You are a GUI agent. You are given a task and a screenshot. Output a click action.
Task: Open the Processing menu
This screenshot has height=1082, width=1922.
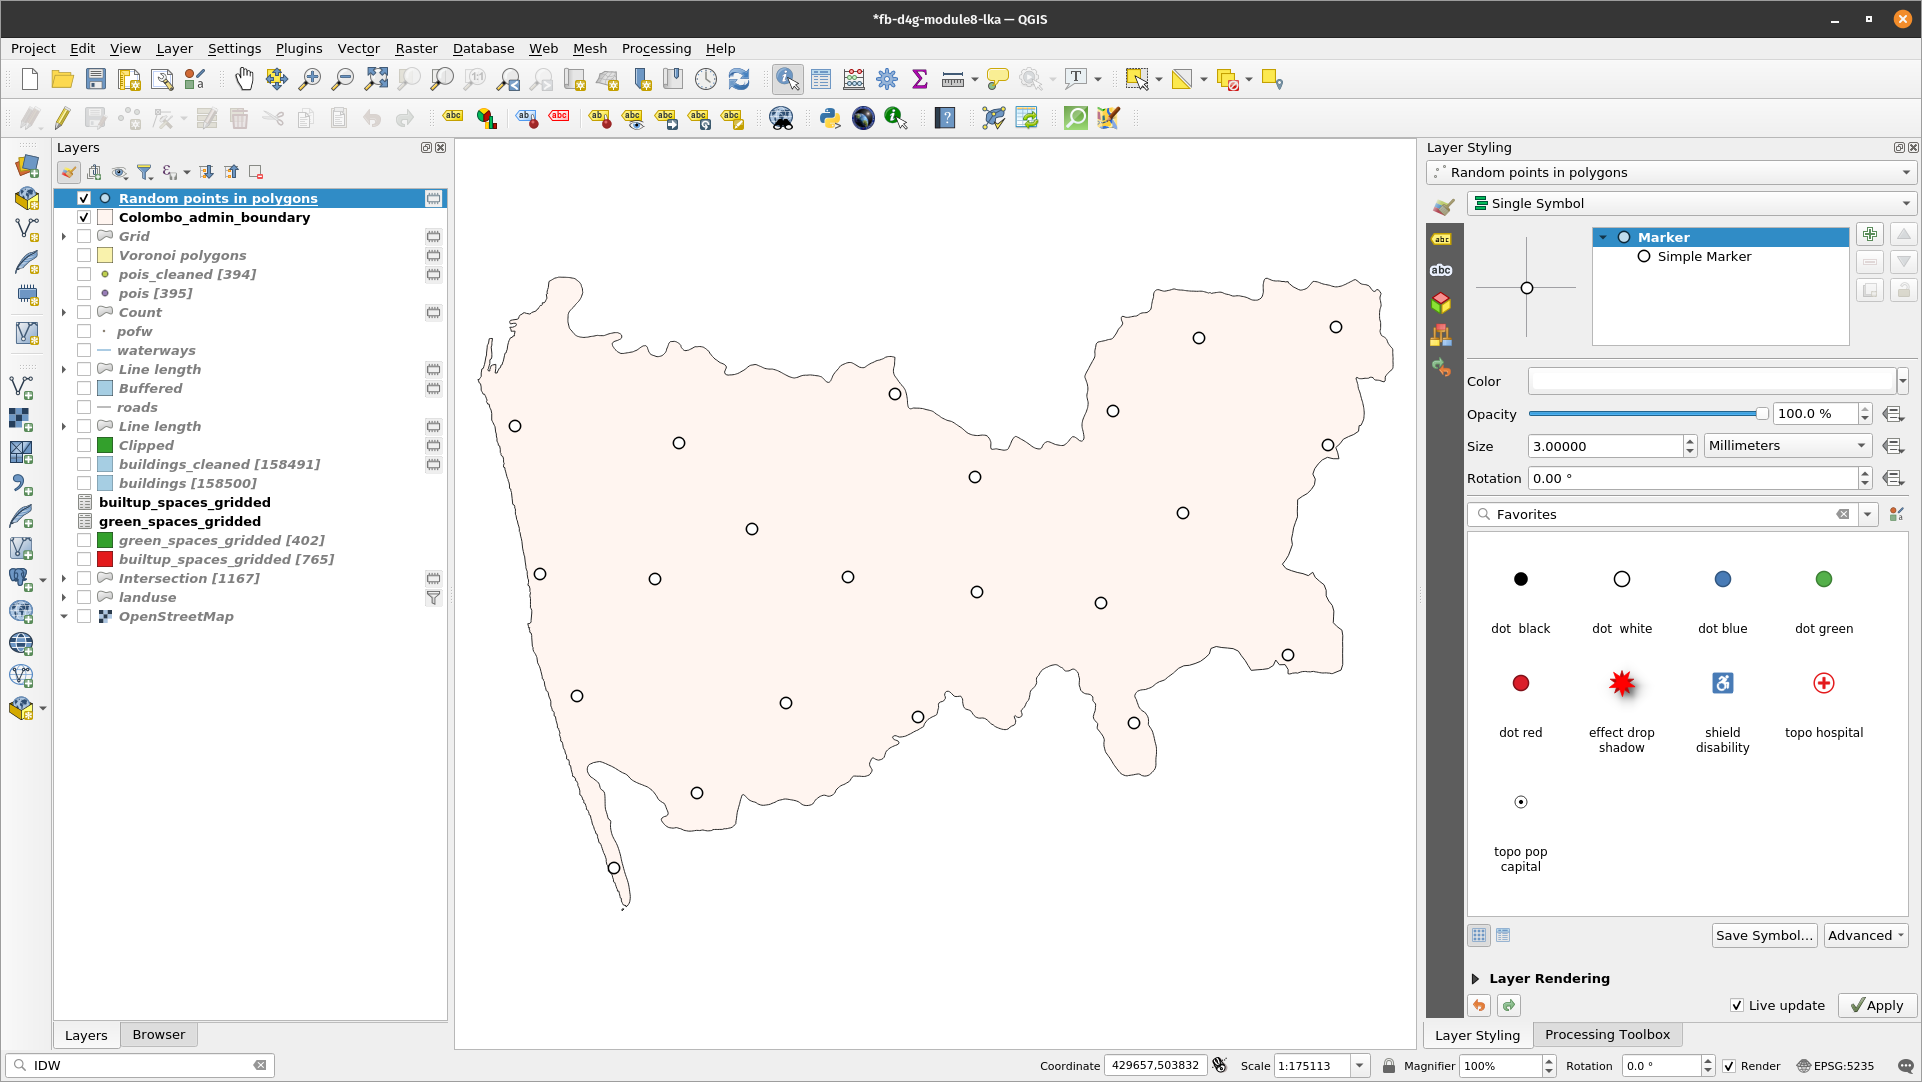(655, 48)
